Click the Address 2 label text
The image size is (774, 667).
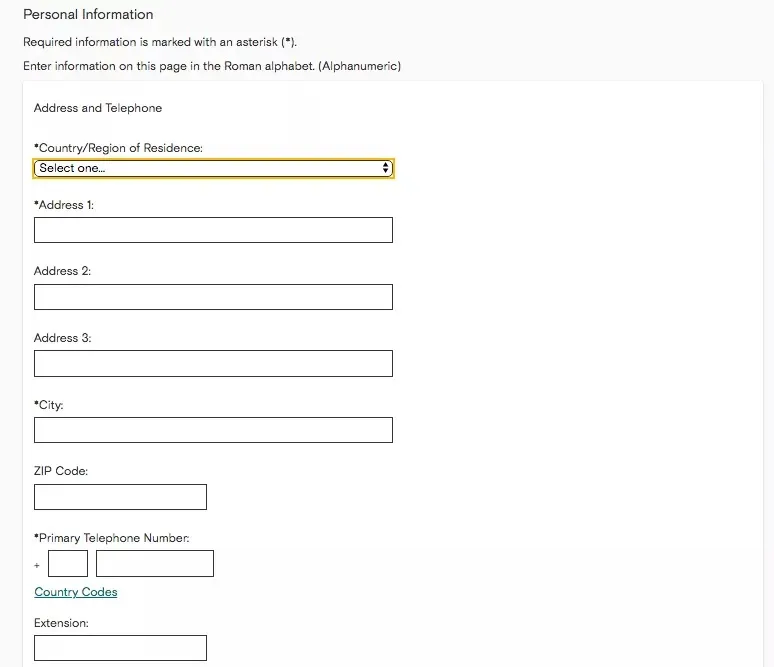pos(63,271)
